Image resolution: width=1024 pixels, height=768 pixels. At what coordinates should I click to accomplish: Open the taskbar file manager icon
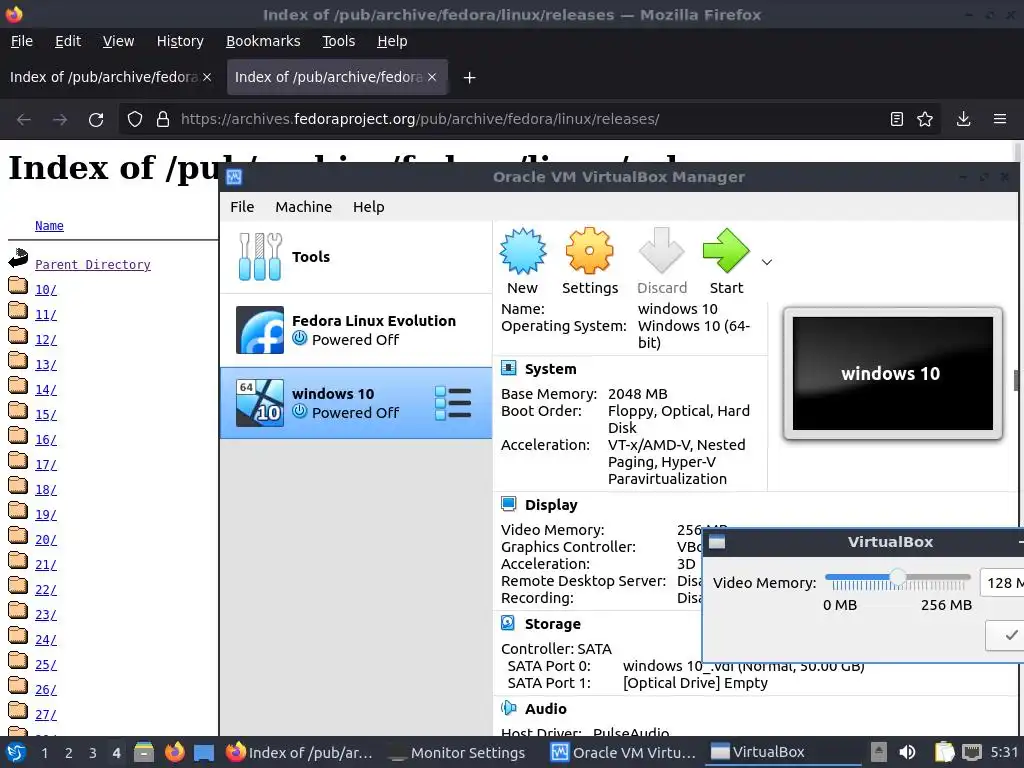(x=144, y=752)
